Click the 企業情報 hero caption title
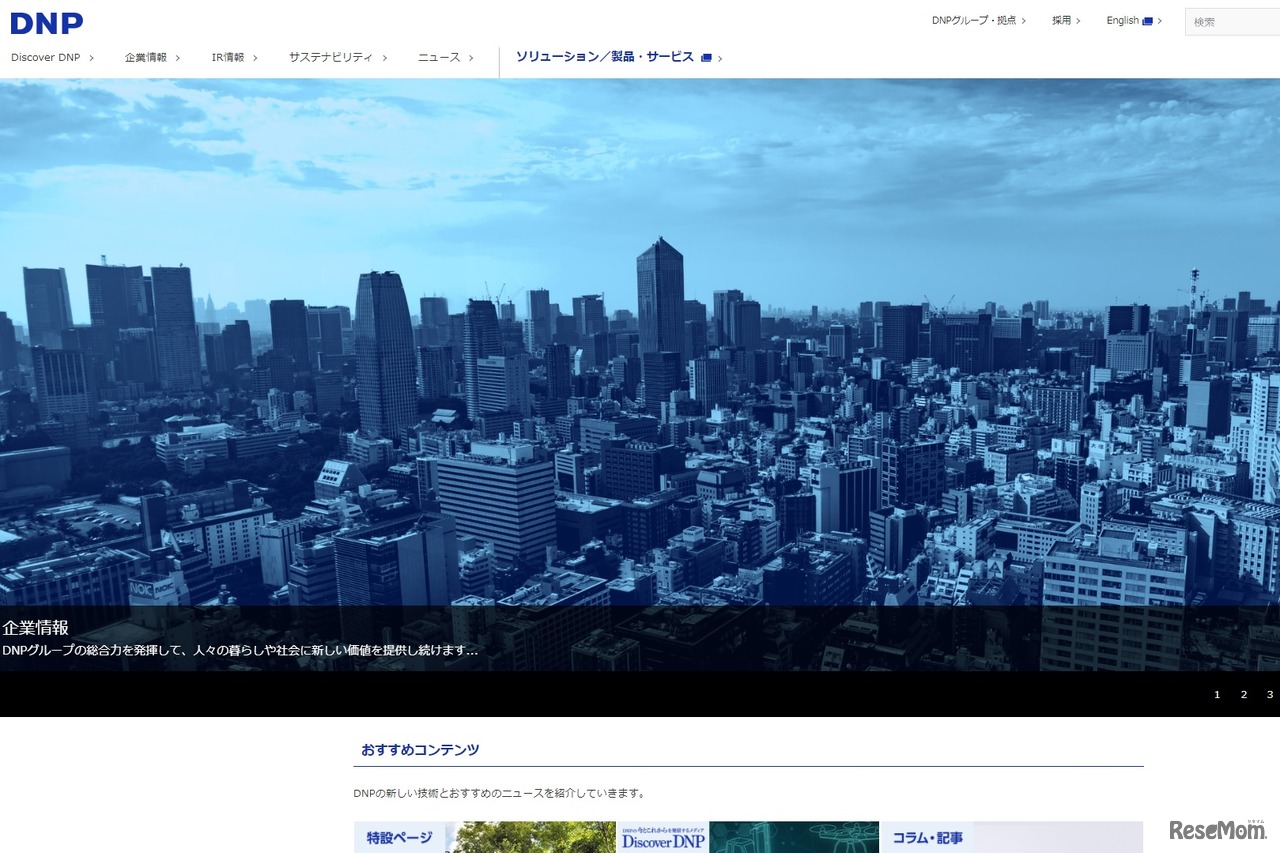 (36, 628)
